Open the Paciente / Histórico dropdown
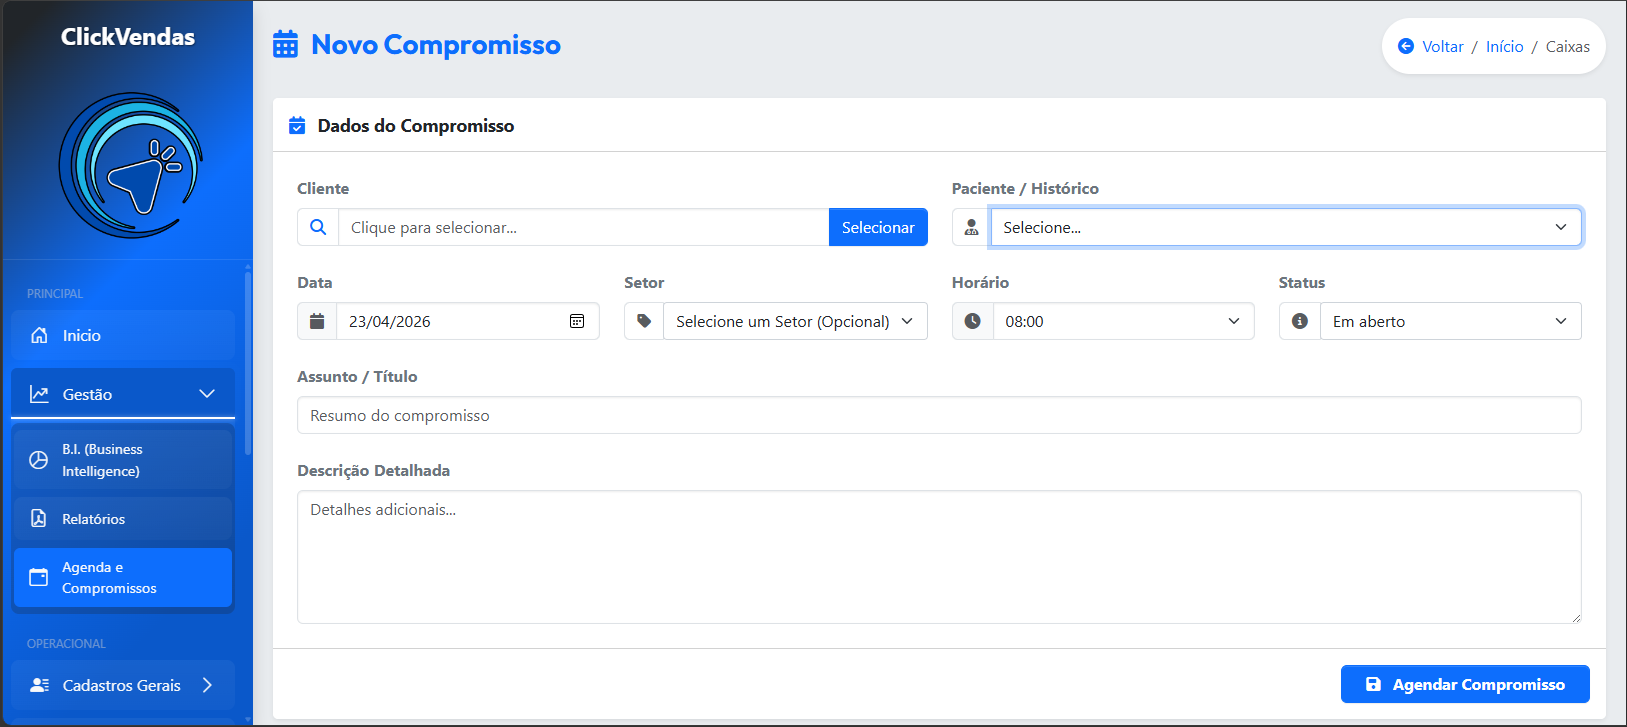The width and height of the screenshot is (1627, 727). (x=1286, y=227)
